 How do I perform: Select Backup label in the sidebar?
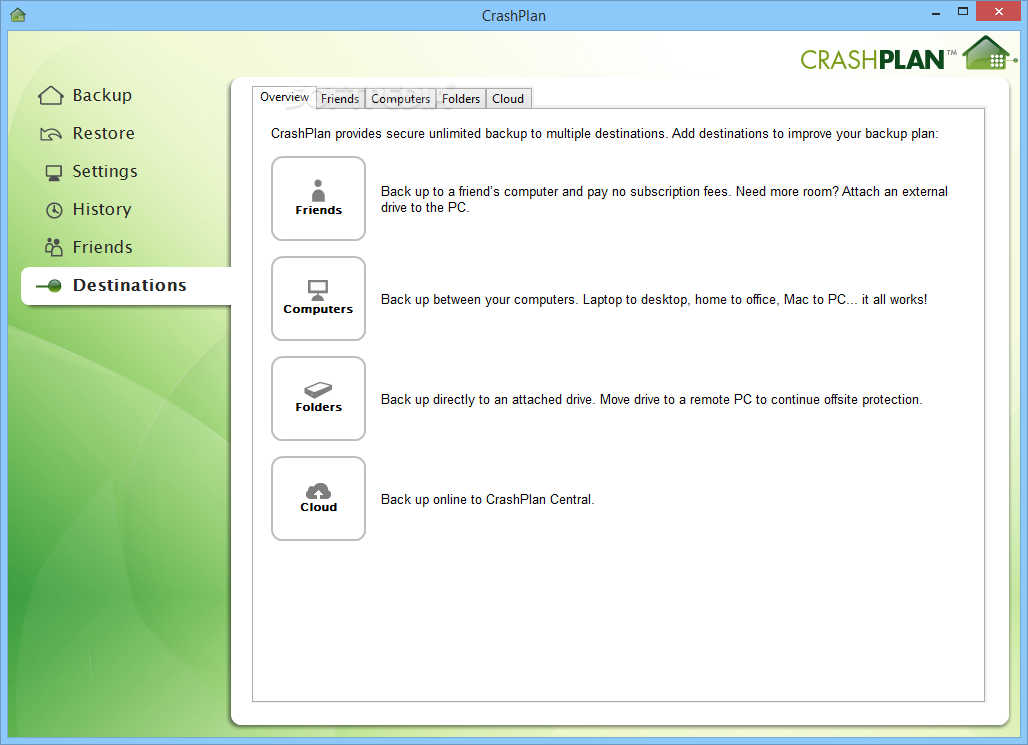tap(102, 96)
